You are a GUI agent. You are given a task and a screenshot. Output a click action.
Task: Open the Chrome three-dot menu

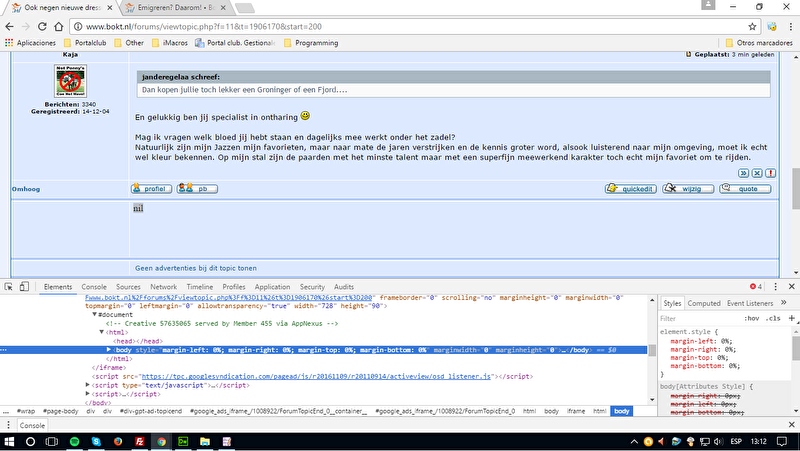pos(790,27)
